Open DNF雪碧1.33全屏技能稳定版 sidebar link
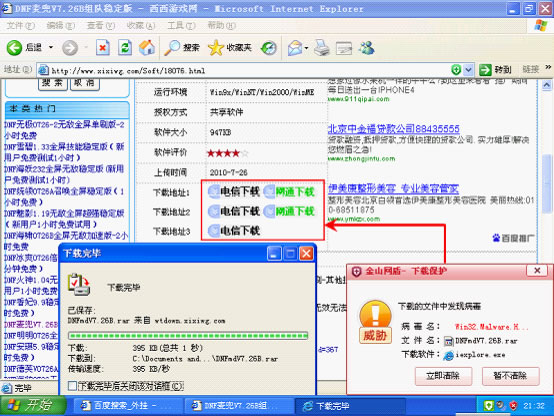 64,152
